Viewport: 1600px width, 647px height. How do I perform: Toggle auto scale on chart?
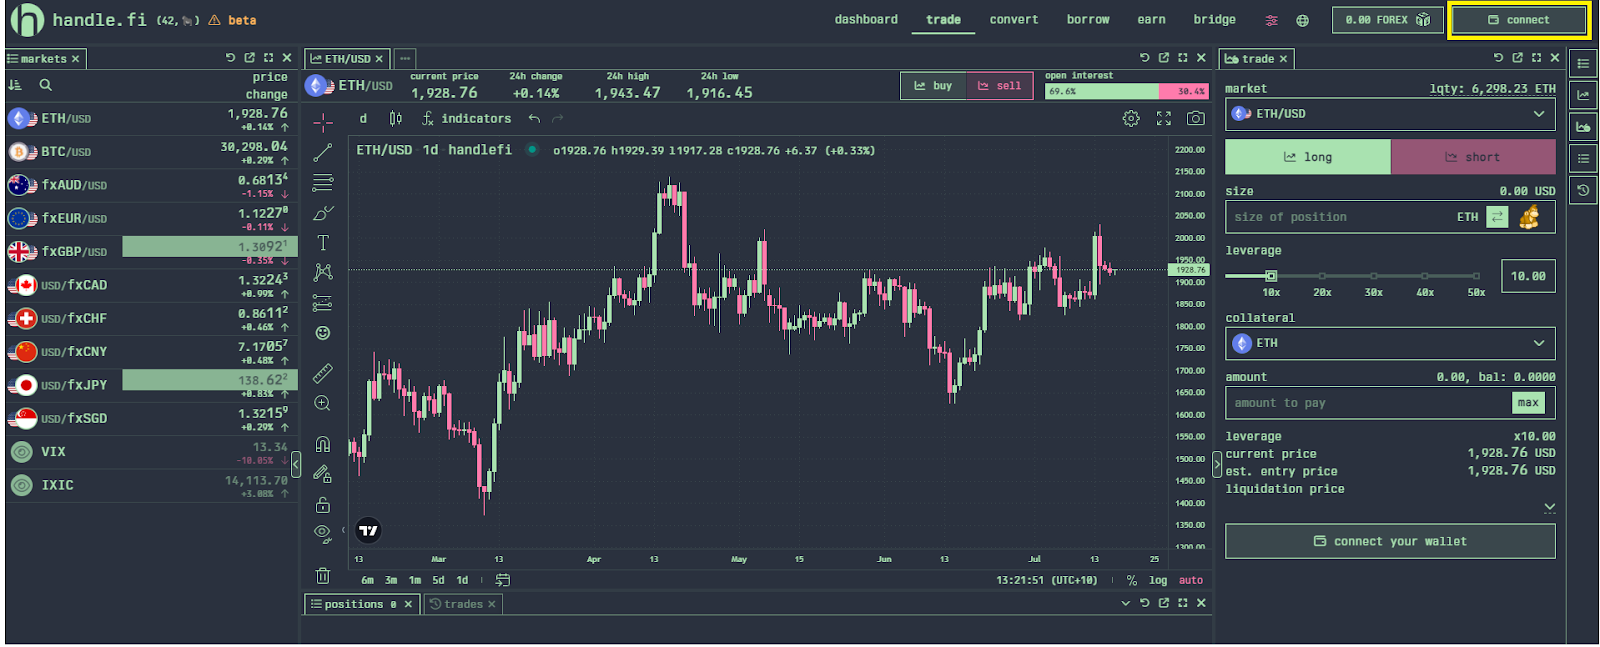coord(1190,580)
